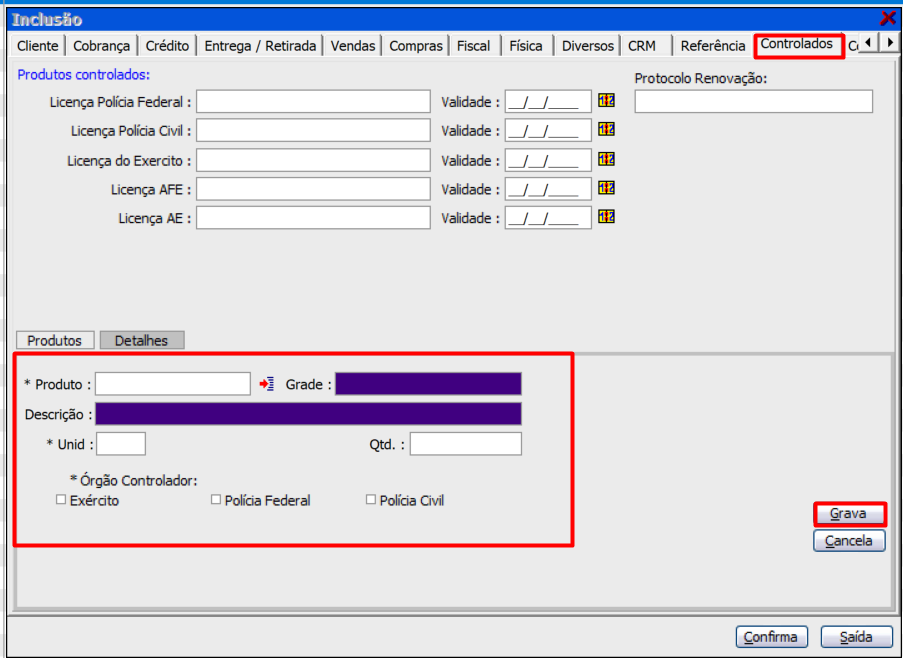Open calendar for Licença AFE validade
The width and height of the screenshot is (903, 658).
point(606,188)
